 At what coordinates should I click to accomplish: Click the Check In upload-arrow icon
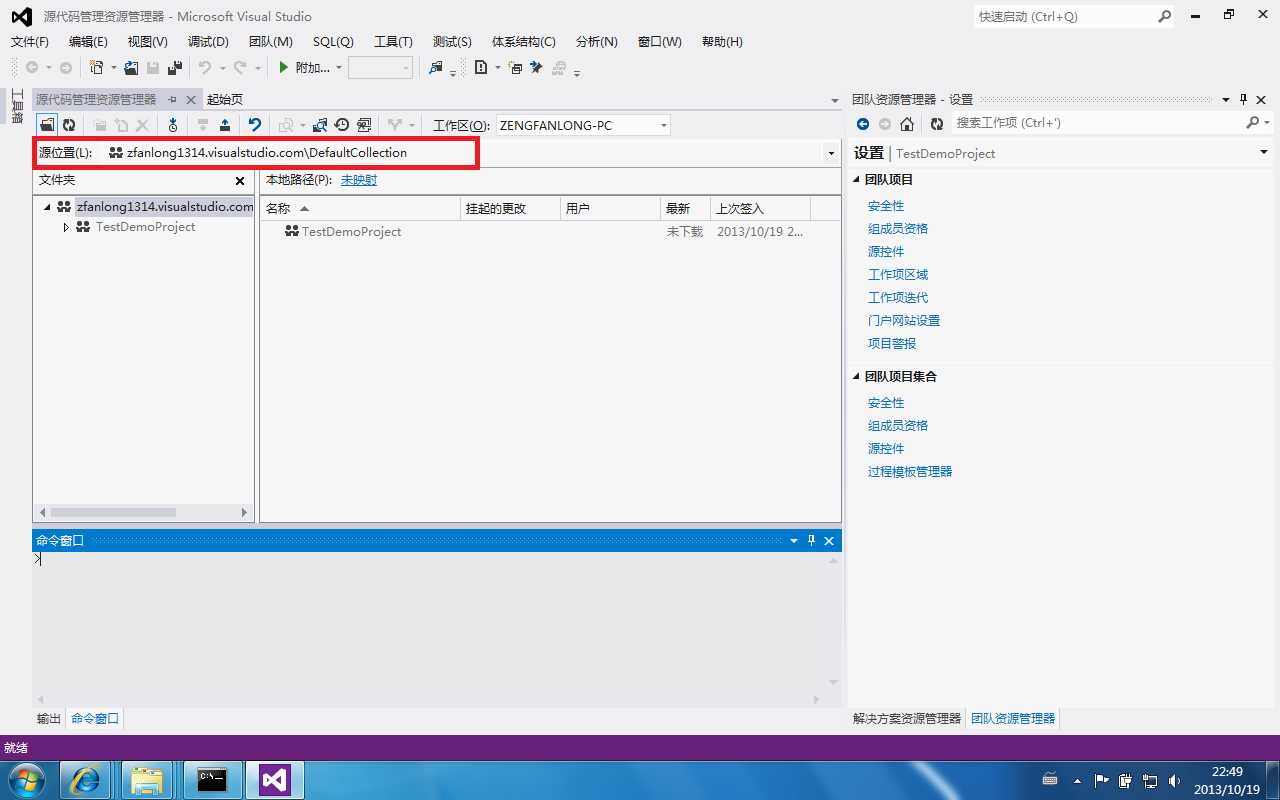click(225, 125)
